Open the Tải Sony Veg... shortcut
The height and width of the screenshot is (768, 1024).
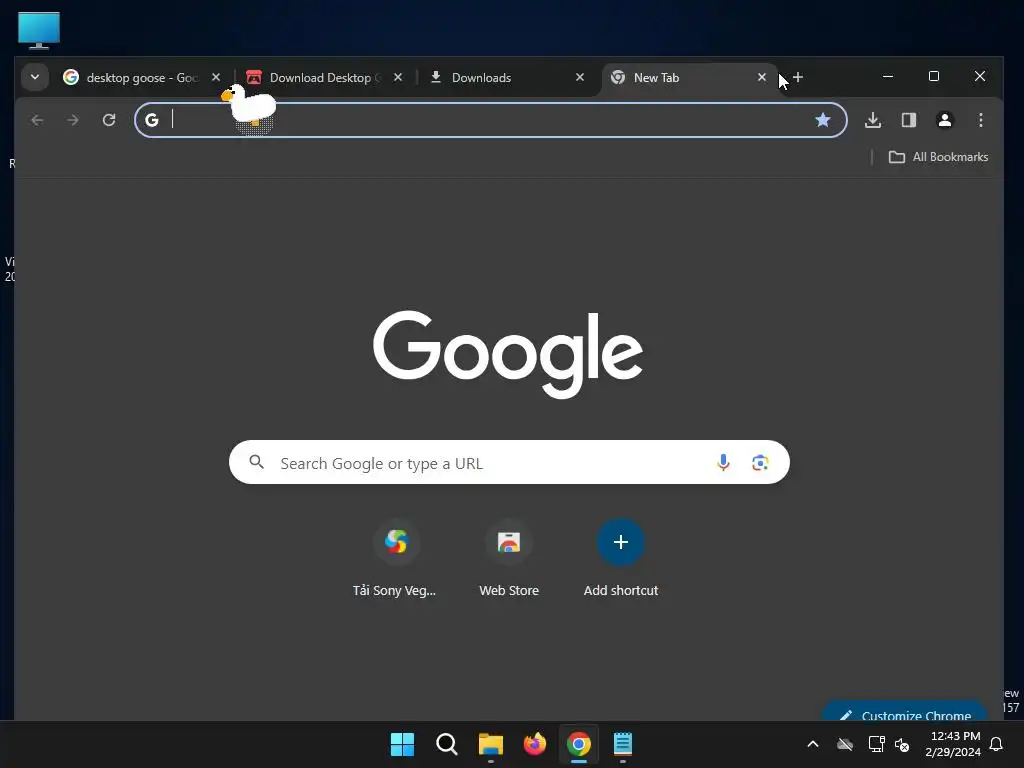click(395, 559)
